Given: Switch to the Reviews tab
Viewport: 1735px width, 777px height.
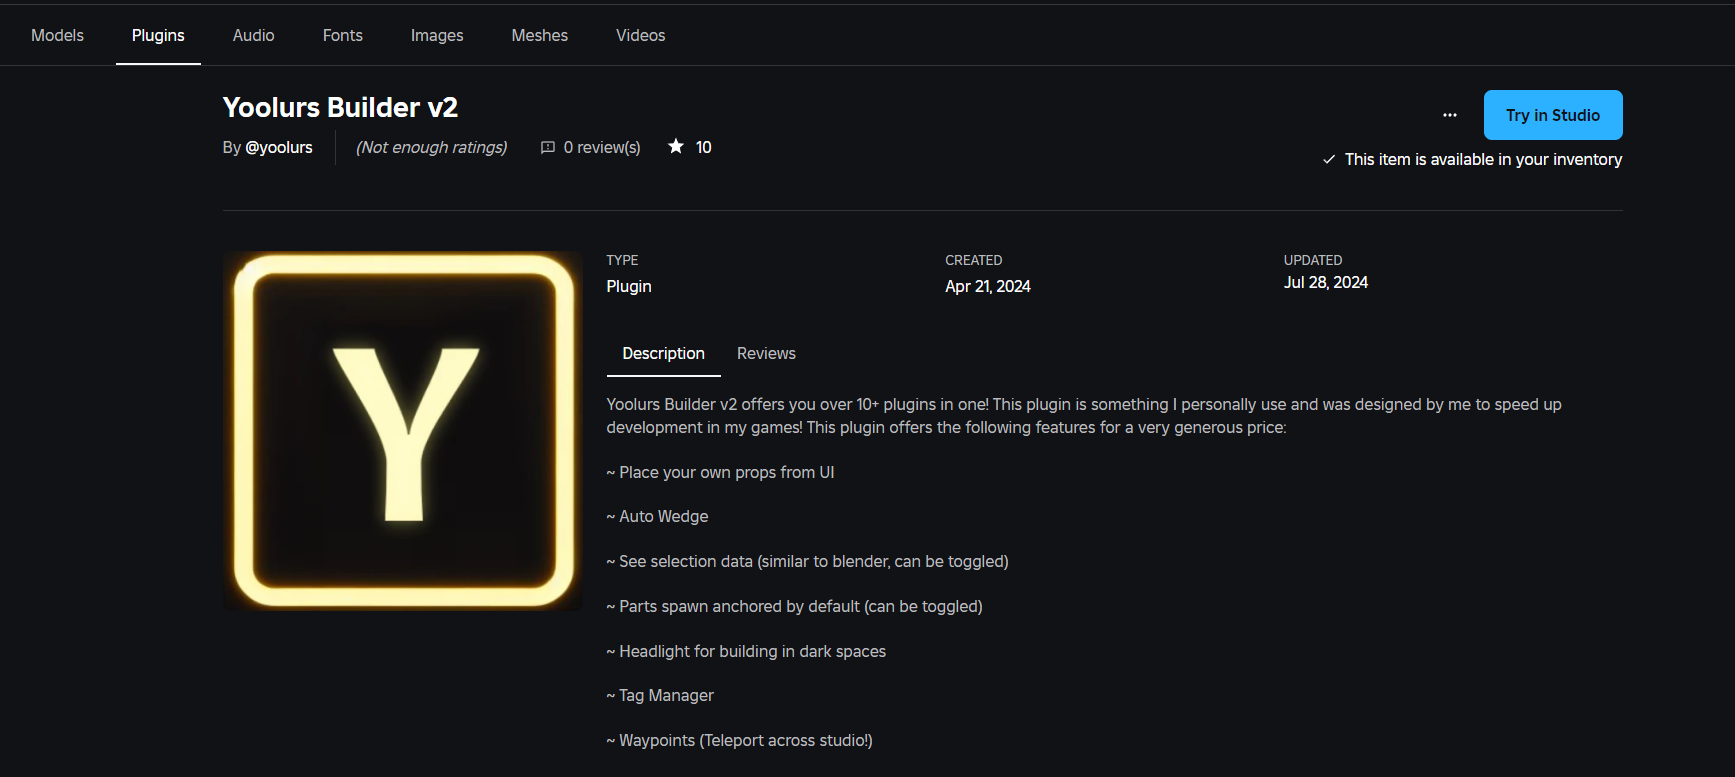Looking at the screenshot, I should [766, 354].
